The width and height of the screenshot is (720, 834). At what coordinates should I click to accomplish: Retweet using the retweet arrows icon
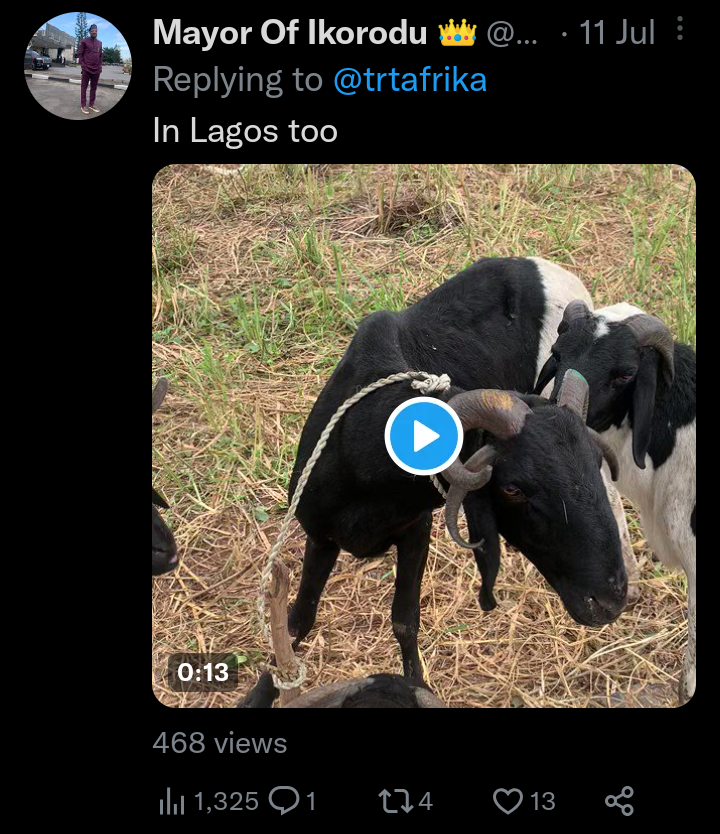[392, 801]
